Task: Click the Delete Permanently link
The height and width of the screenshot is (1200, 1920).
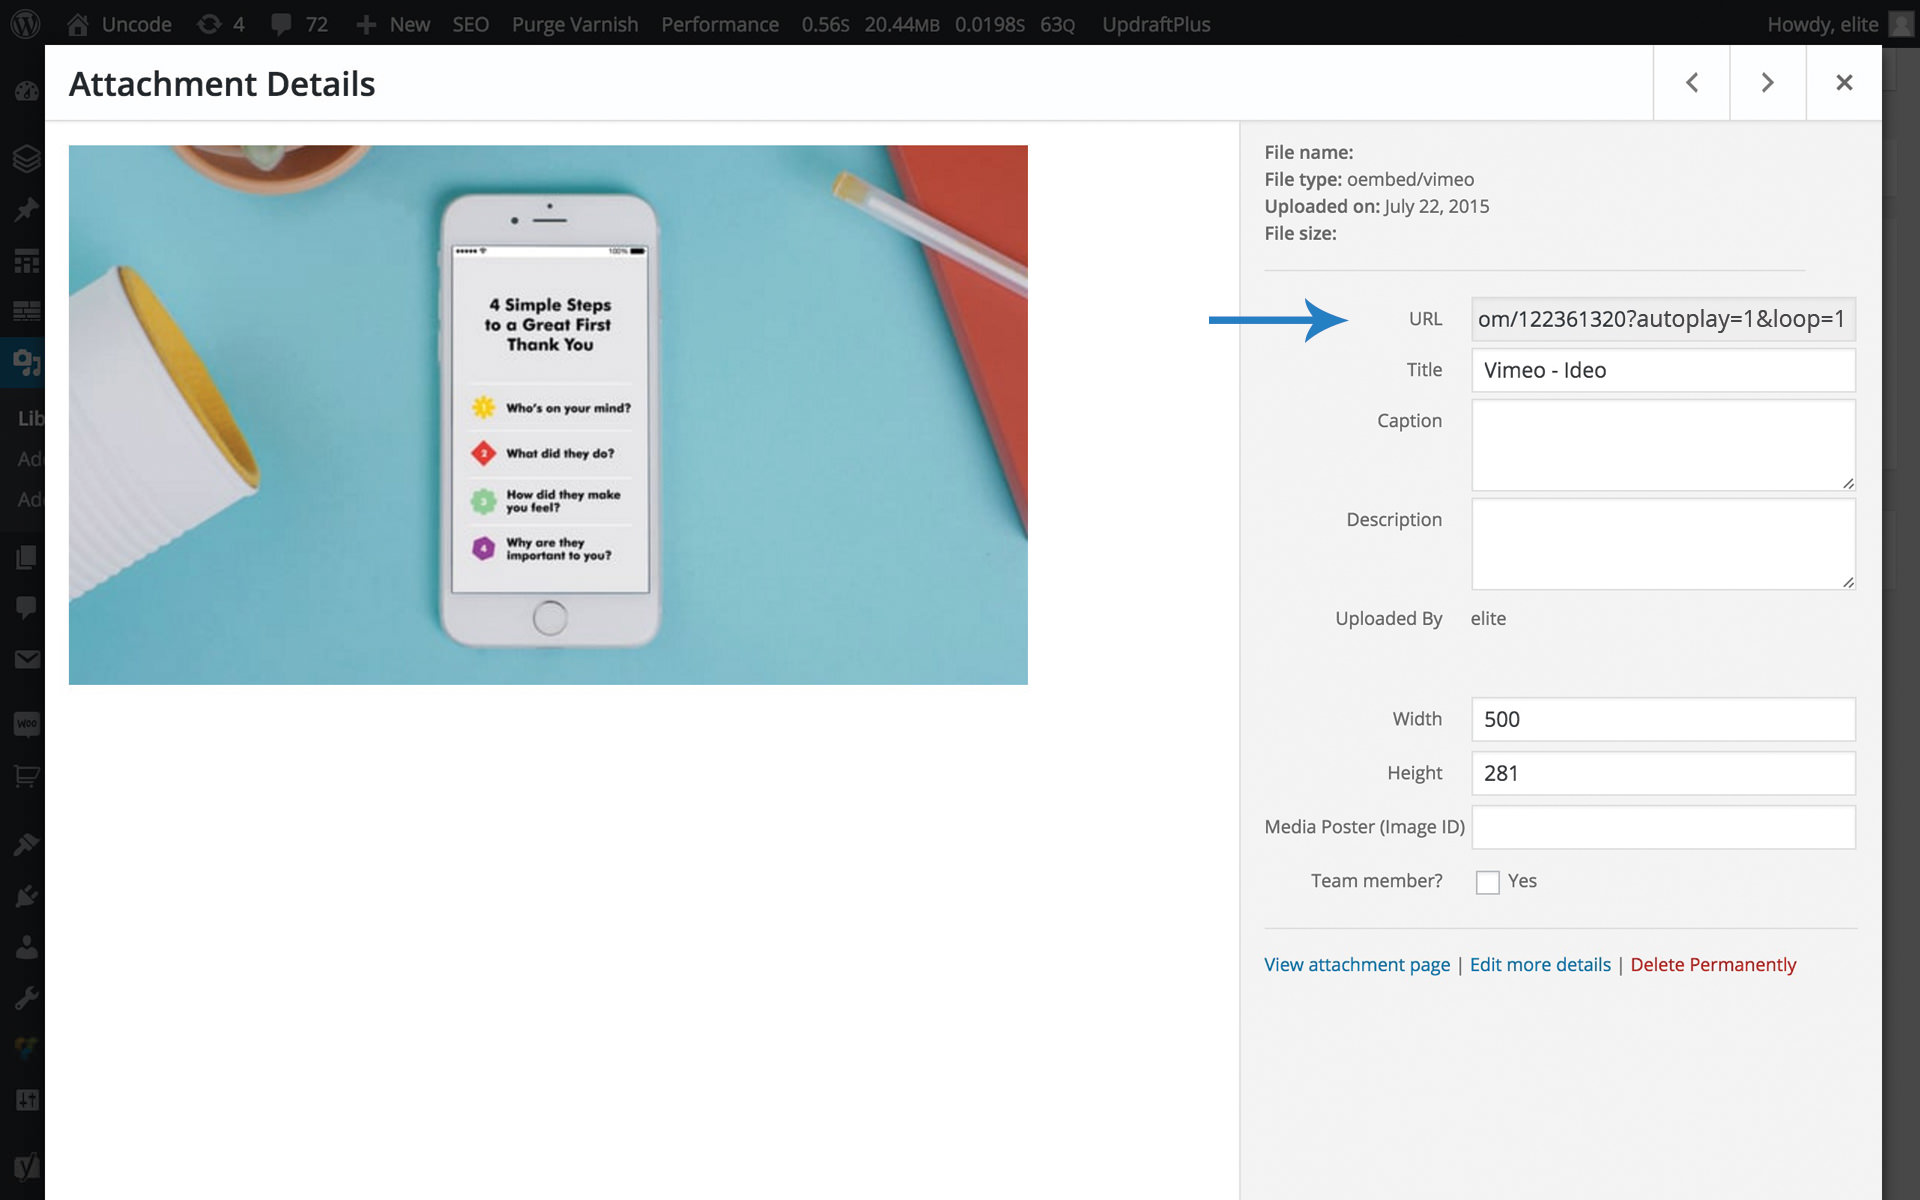Action: click(1713, 964)
